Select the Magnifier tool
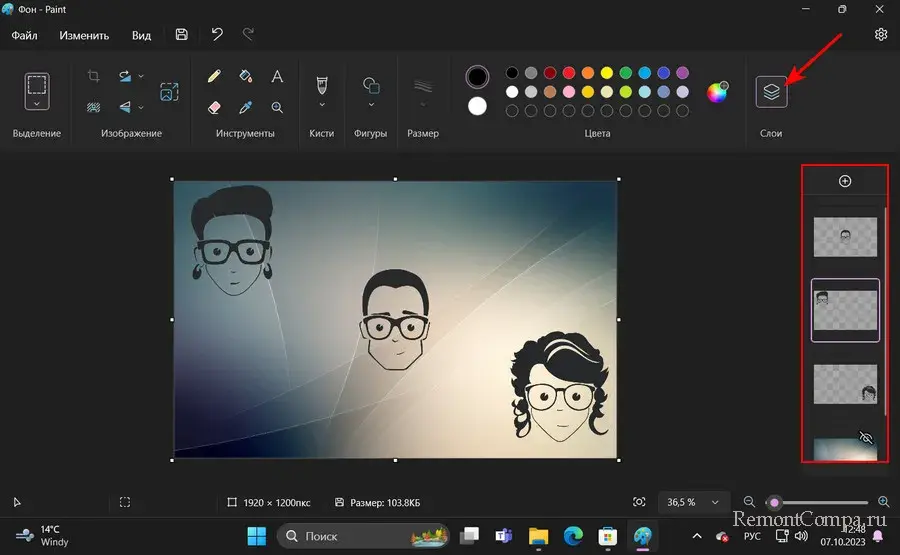The width and height of the screenshot is (900, 555). click(x=277, y=107)
